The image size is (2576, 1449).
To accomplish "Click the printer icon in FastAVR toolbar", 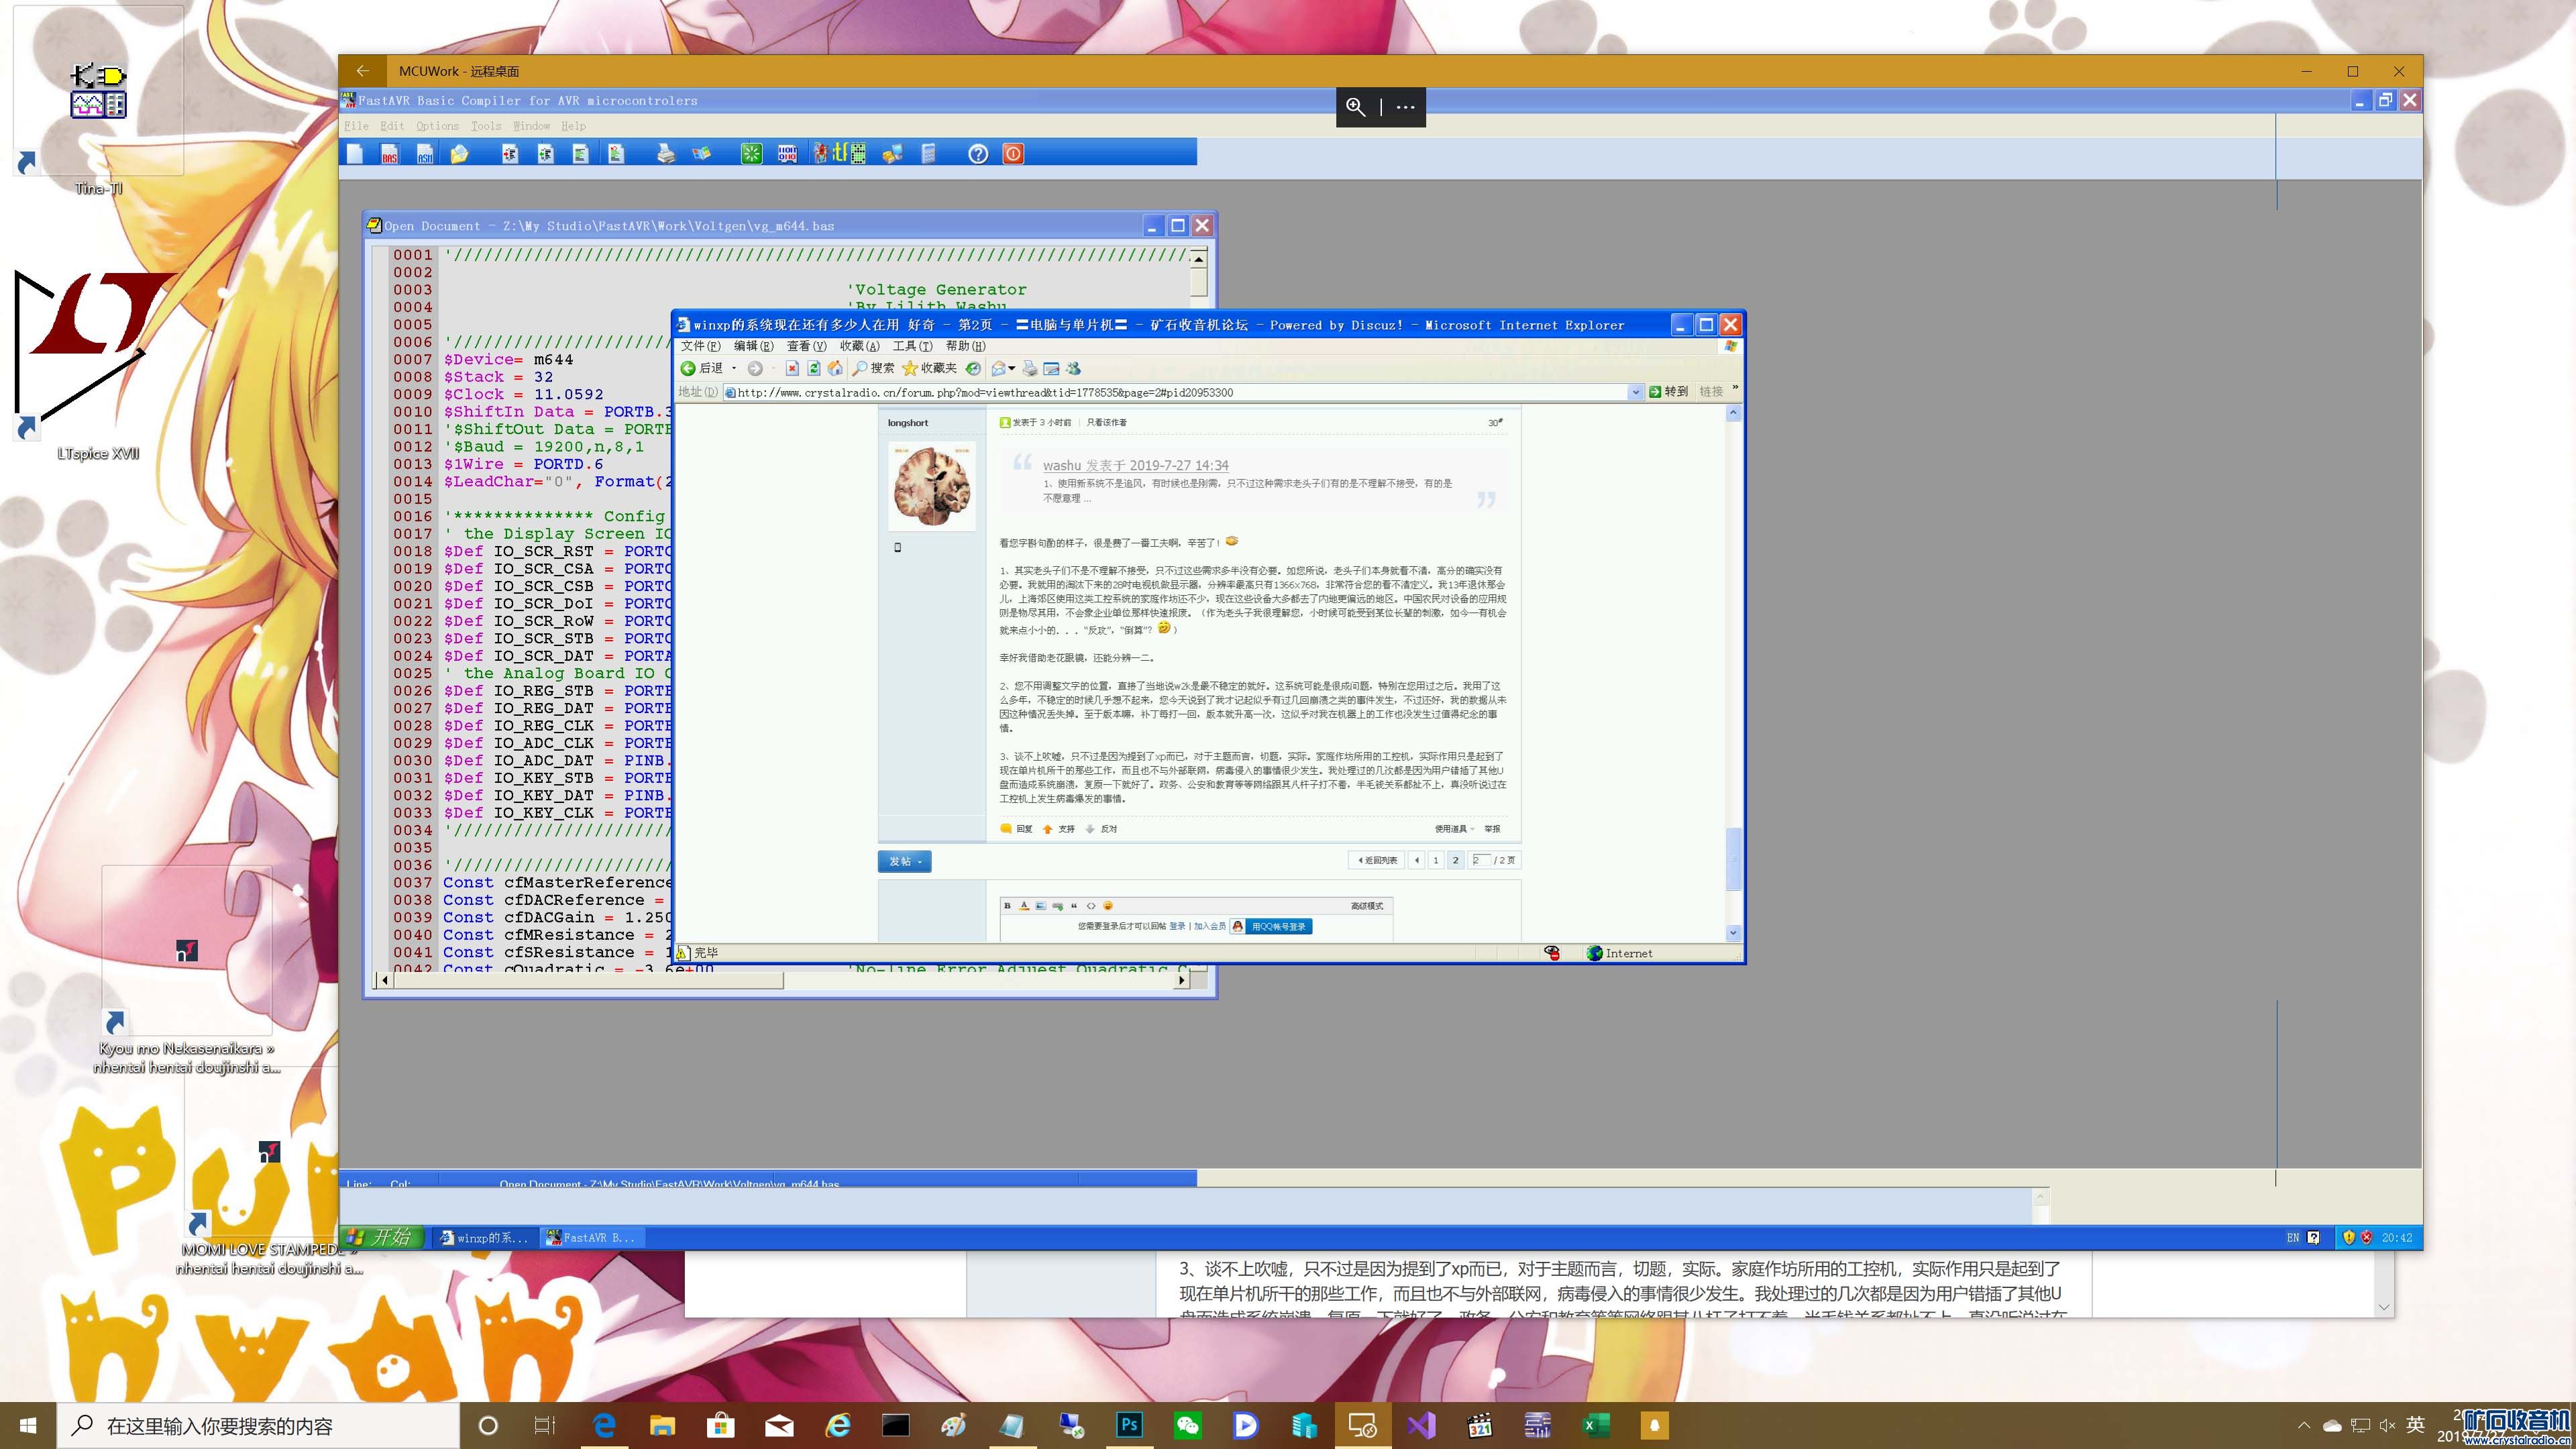I will [x=666, y=154].
